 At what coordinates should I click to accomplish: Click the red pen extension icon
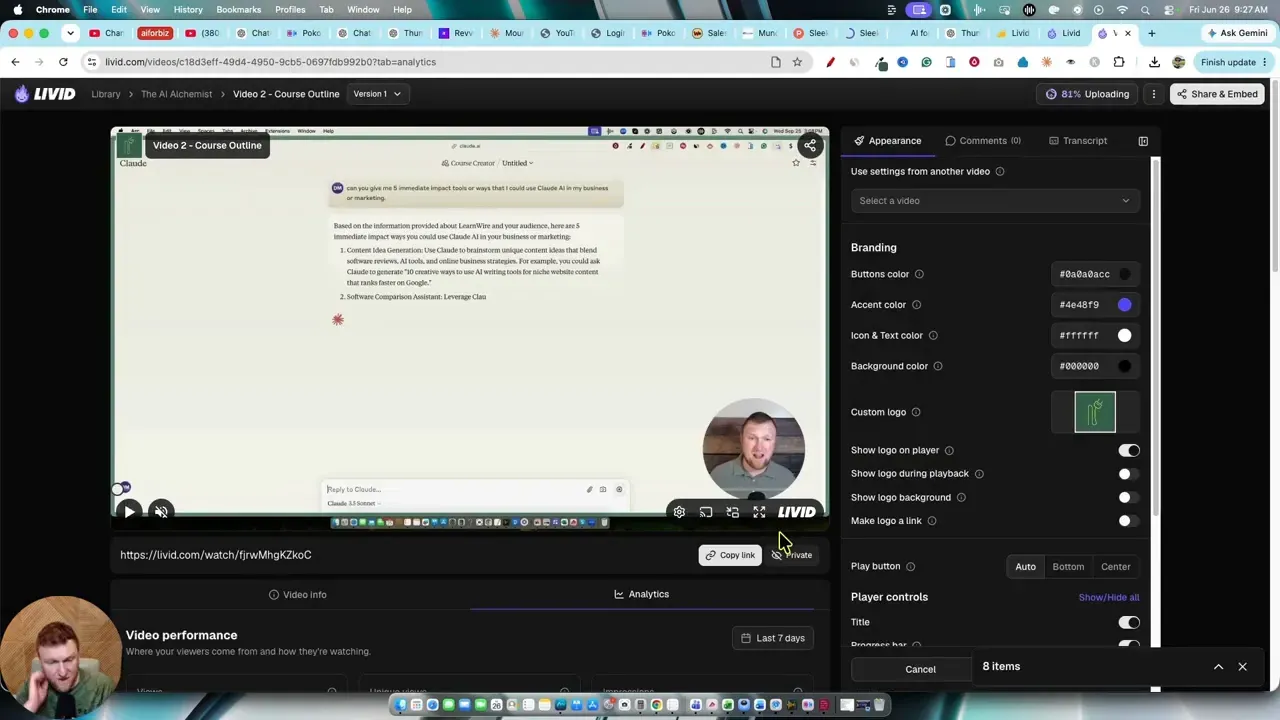coord(830,62)
